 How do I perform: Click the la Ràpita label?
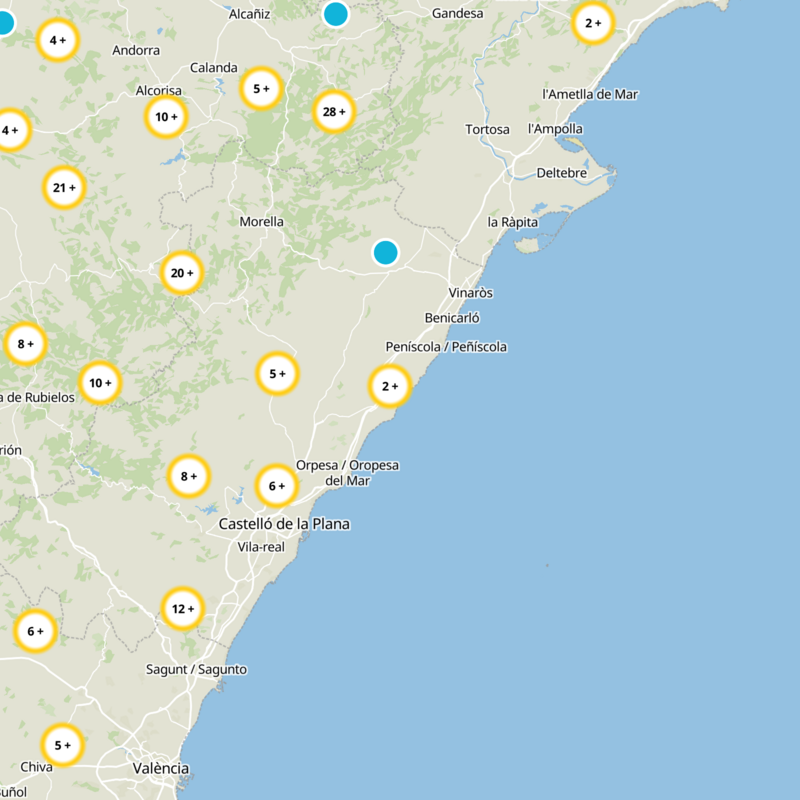coord(513,222)
